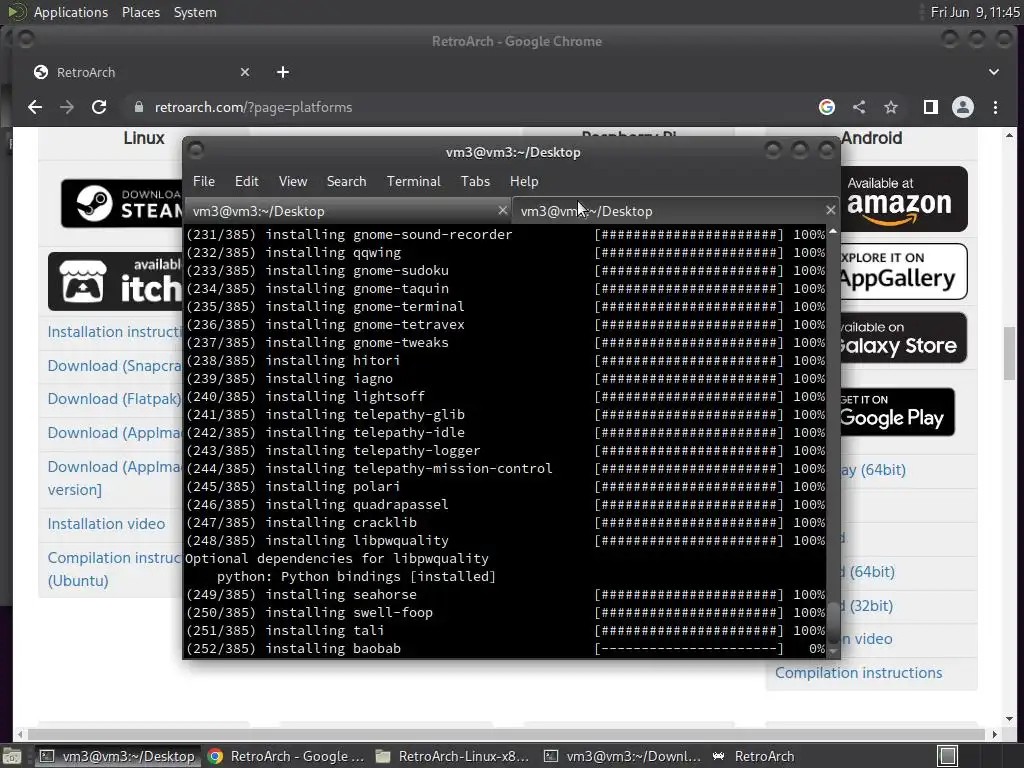
Task: Open the Installation video link under Linux
Action: [x=106, y=524]
